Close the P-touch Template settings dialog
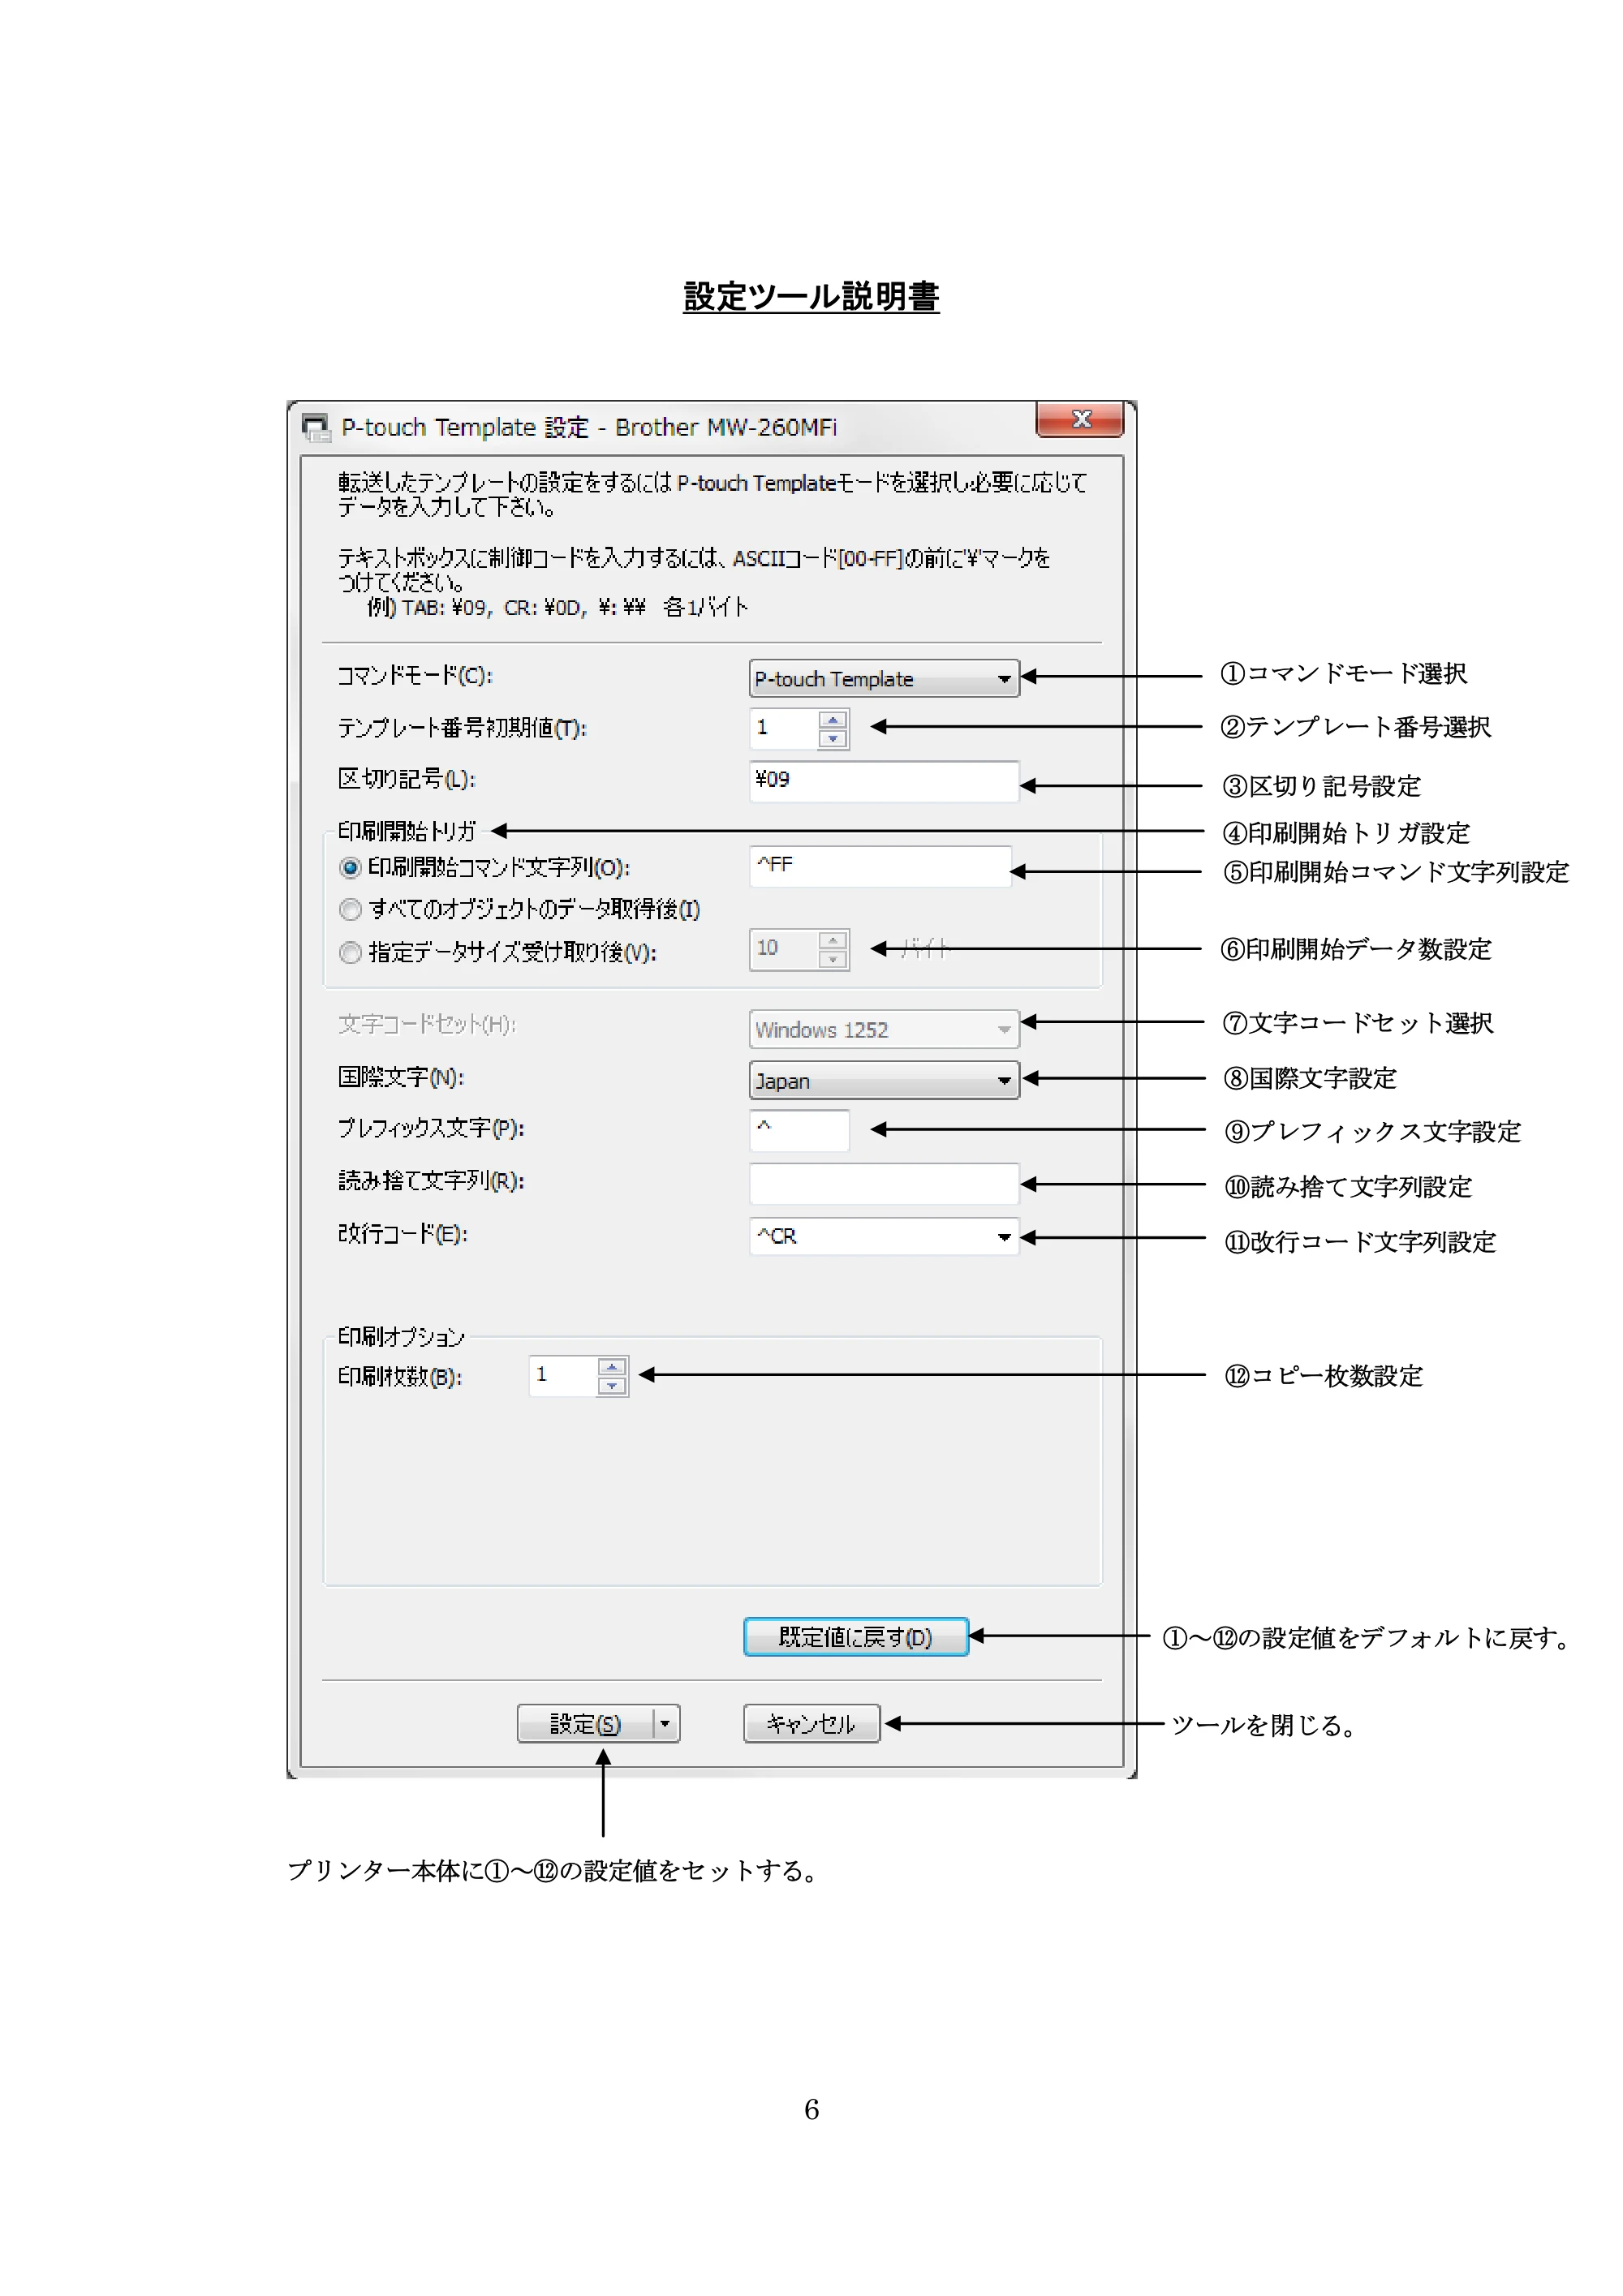The image size is (1623, 2296). click(1080, 419)
